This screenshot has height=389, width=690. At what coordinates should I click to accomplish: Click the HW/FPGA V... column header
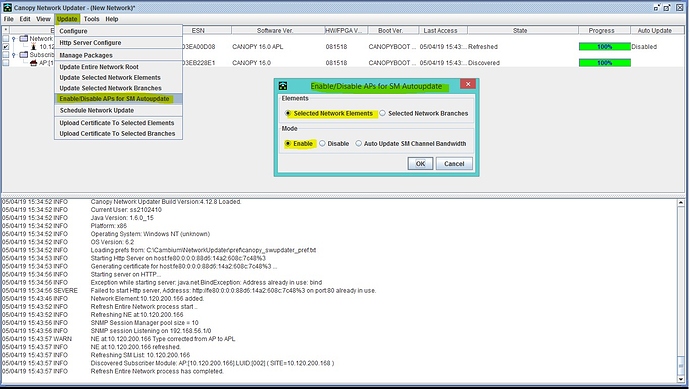click(345, 30)
